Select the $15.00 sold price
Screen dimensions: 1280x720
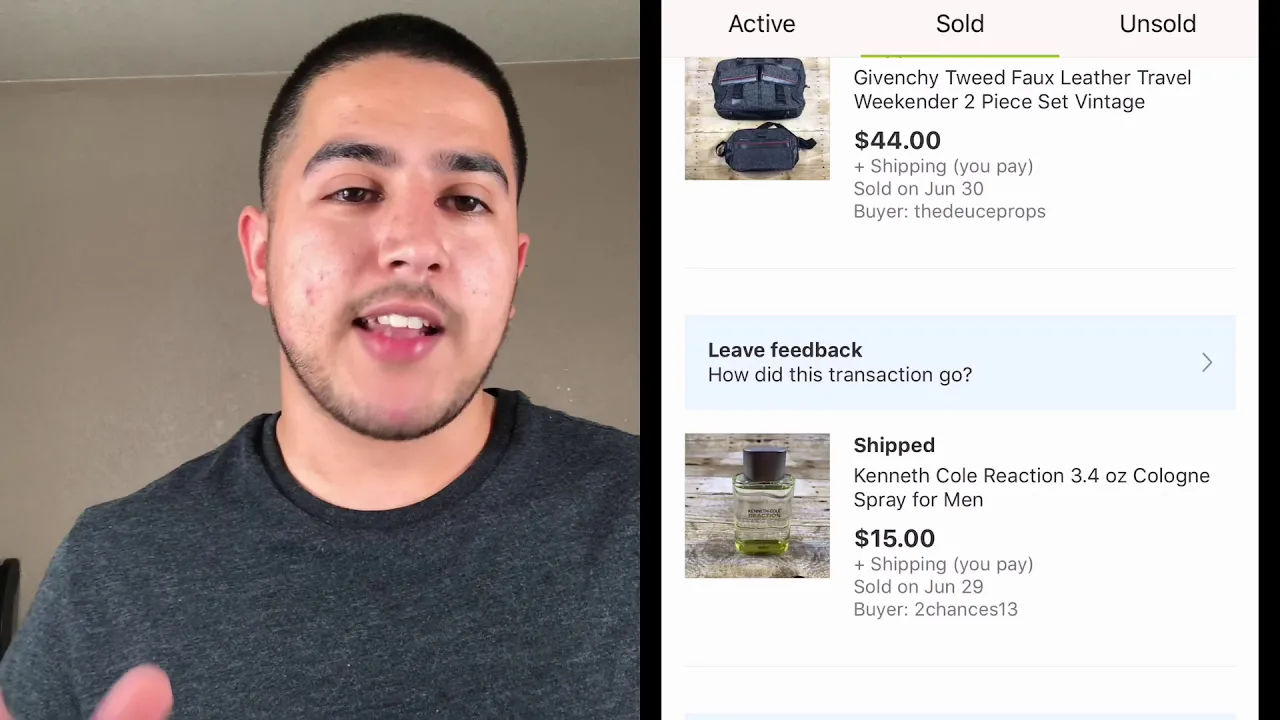click(x=894, y=538)
